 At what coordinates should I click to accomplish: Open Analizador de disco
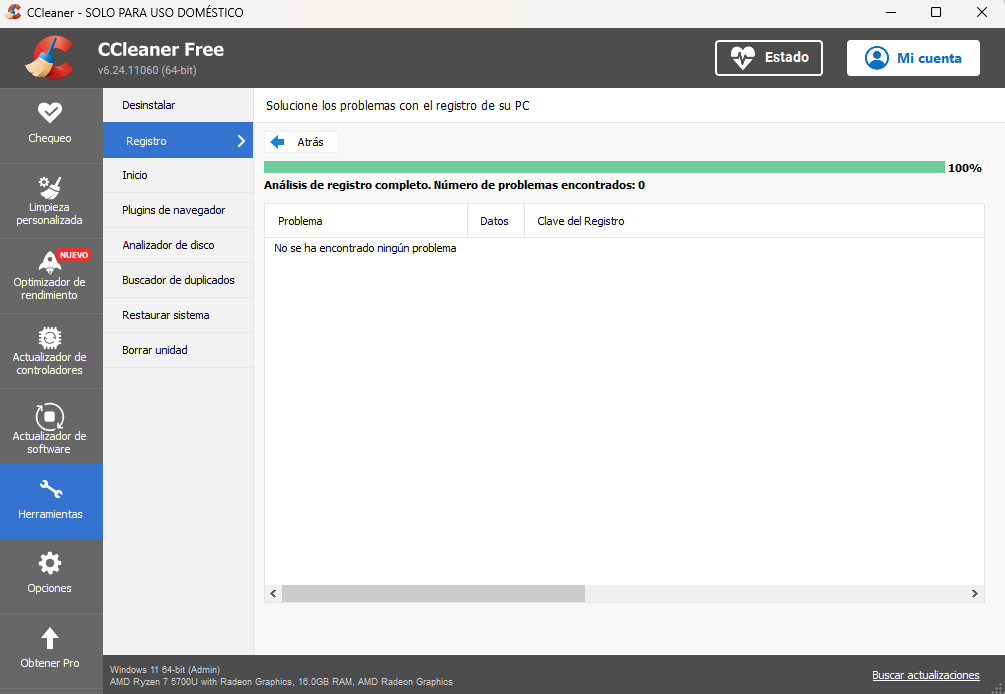pyautogui.click(x=178, y=245)
